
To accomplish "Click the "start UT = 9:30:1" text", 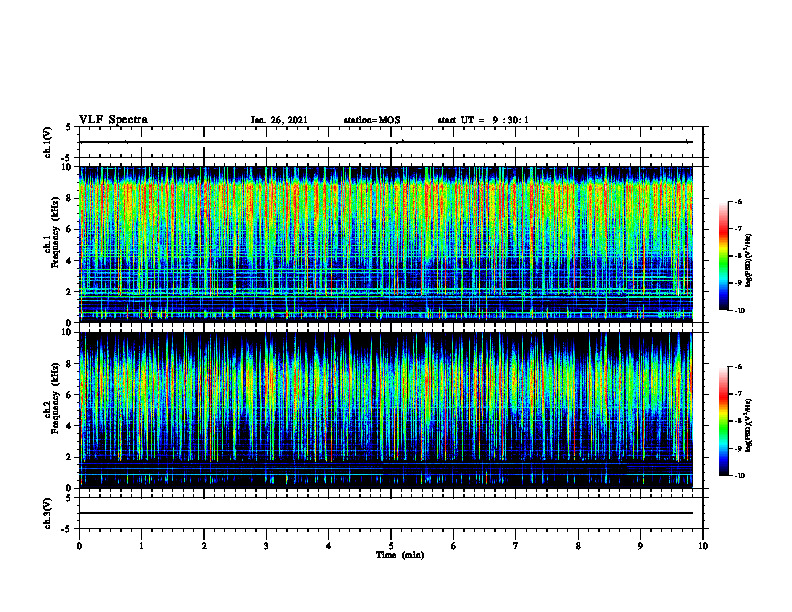I will (483, 120).
